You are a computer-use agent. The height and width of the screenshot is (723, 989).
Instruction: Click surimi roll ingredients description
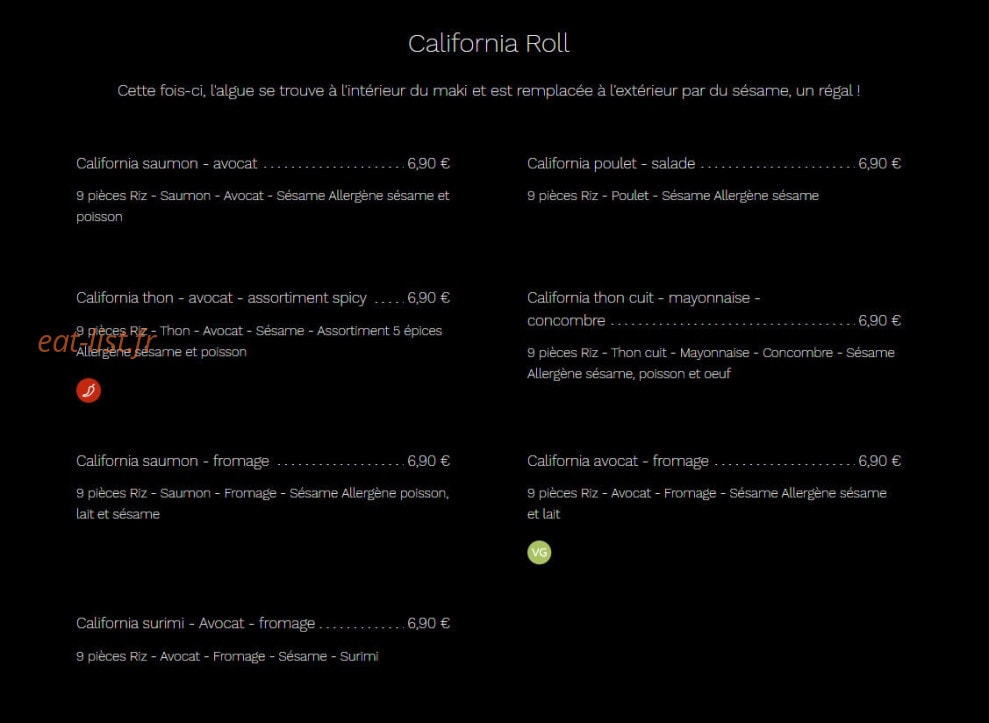(227, 656)
